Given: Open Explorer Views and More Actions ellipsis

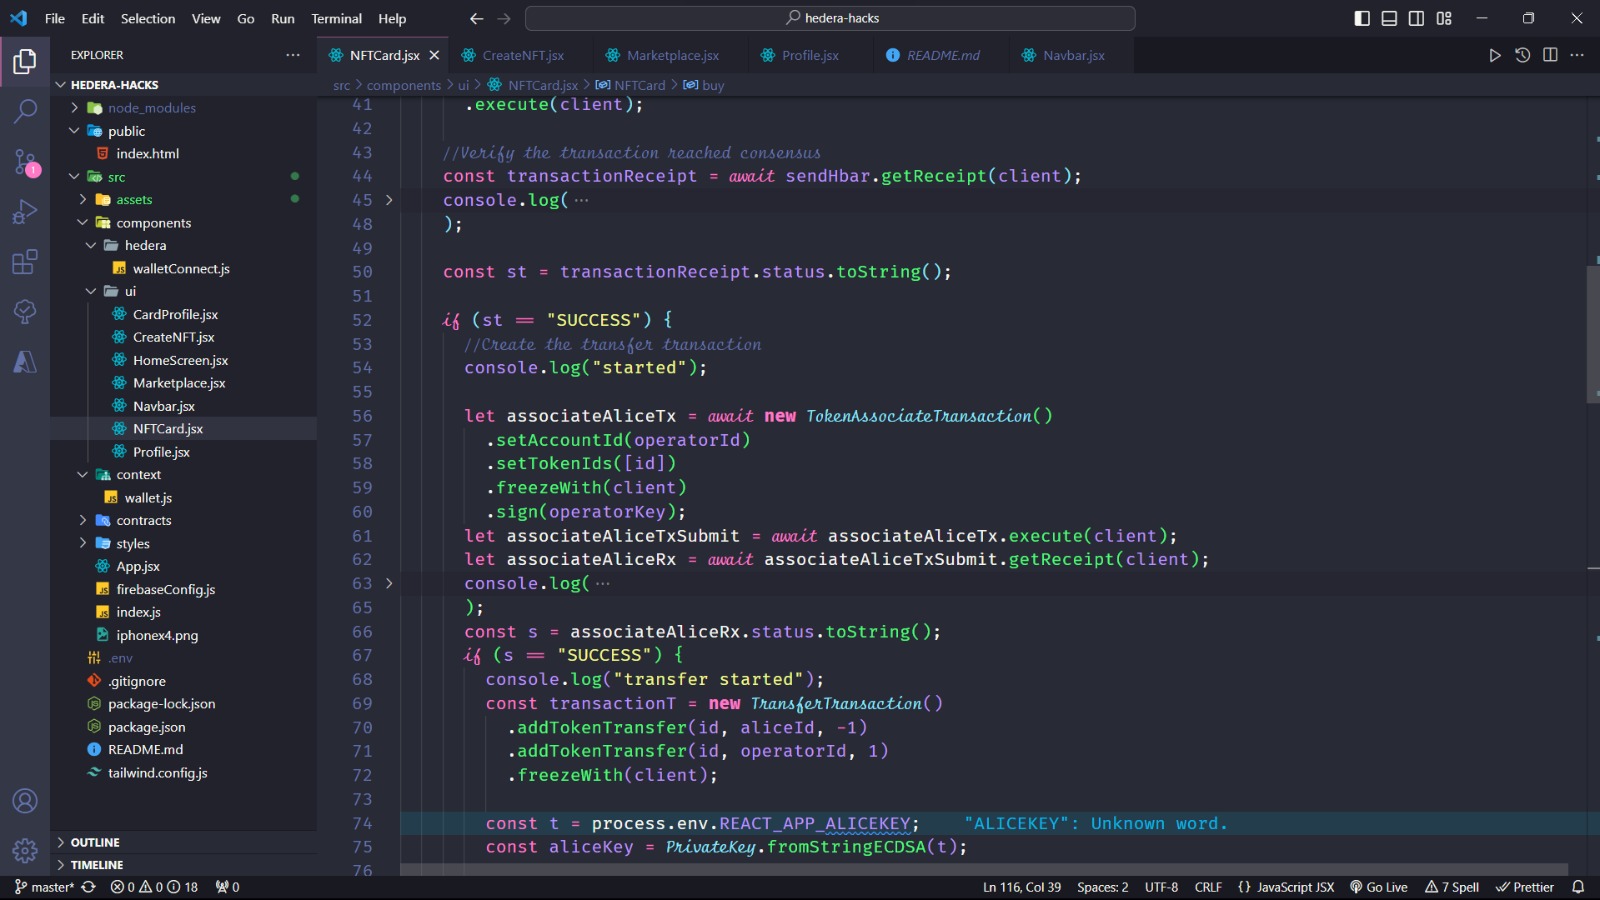Looking at the screenshot, I should [x=293, y=55].
